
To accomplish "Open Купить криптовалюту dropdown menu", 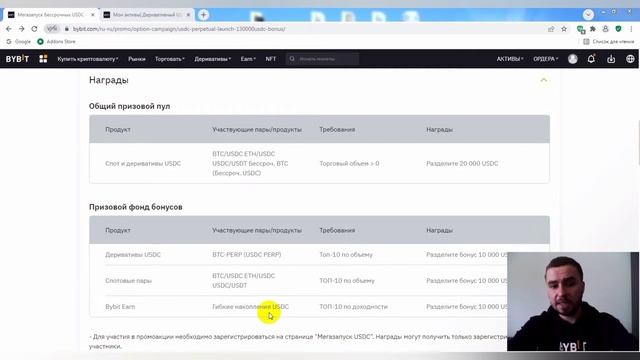I will click(88, 59).
